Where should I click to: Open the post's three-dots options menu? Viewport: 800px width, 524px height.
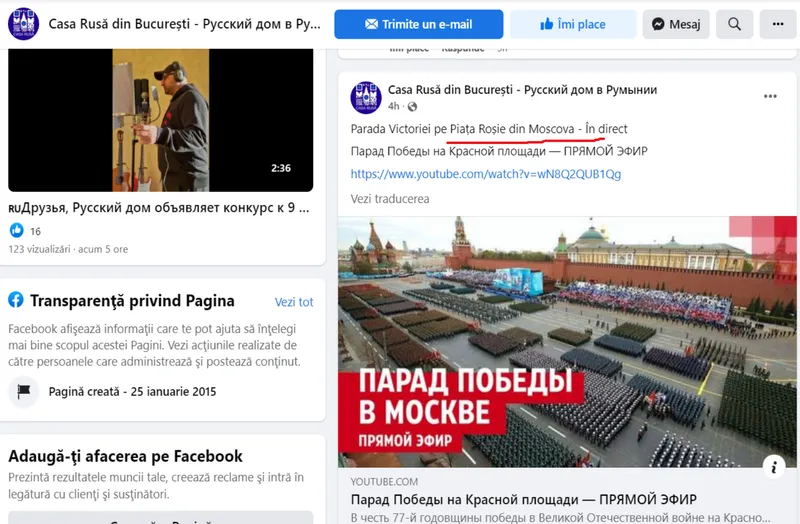coord(770,96)
